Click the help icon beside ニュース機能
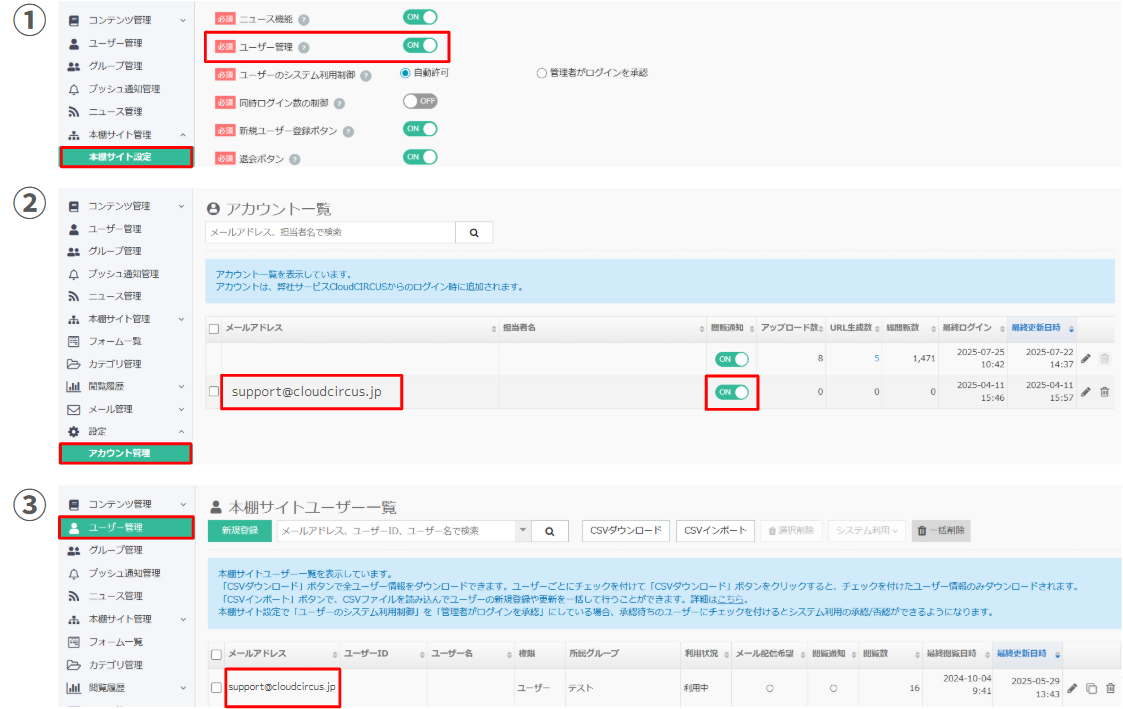Screen dimensions: 1123x709 click(304, 19)
